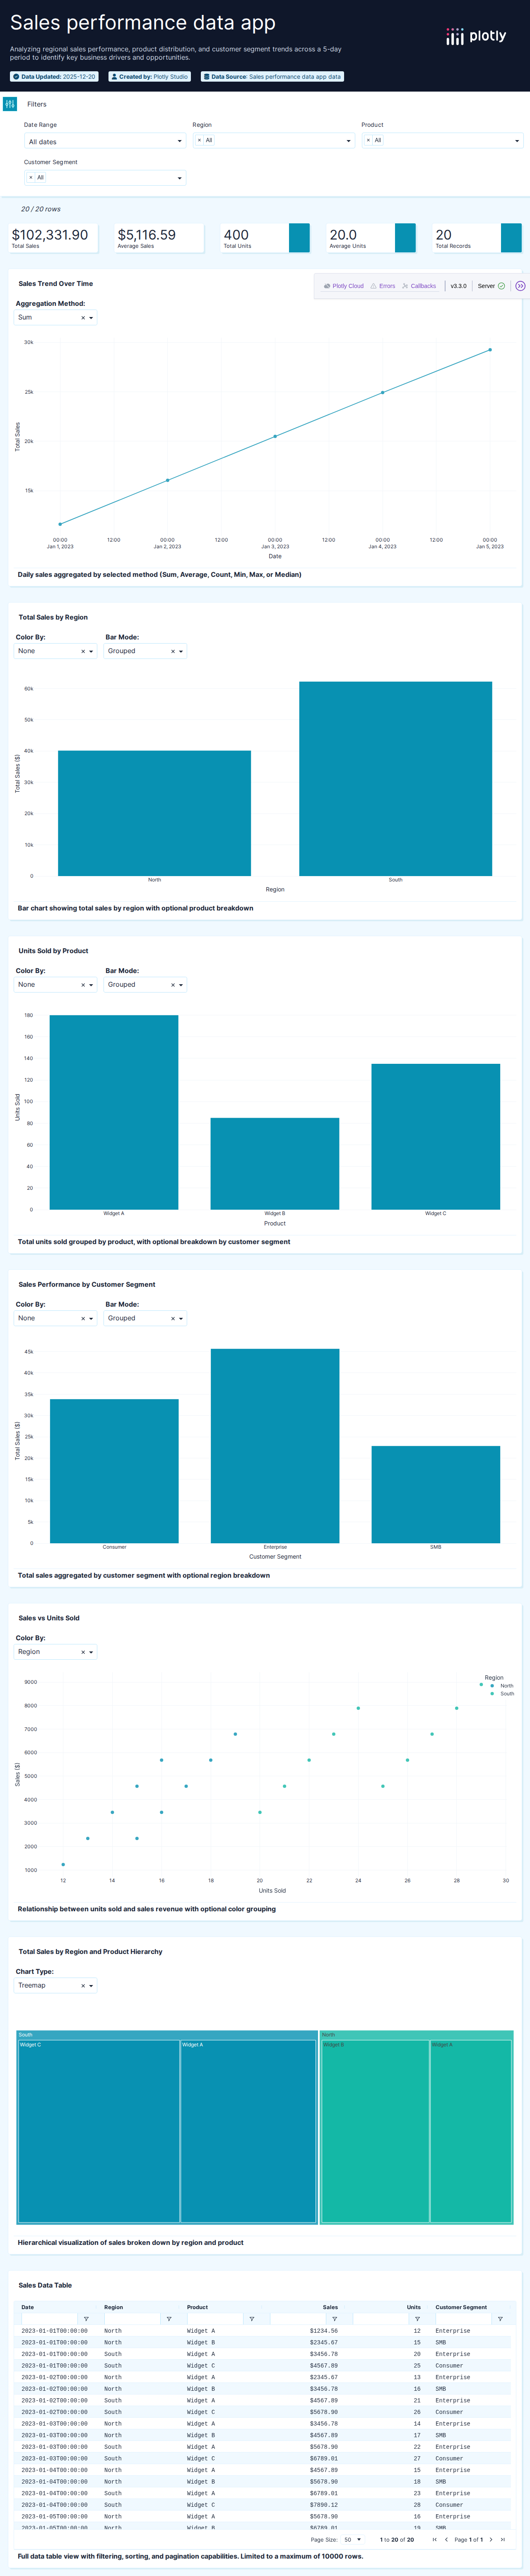Select Widget C tile under South in treemap
Screen dimensions: 530x2576
click(x=98, y=2131)
